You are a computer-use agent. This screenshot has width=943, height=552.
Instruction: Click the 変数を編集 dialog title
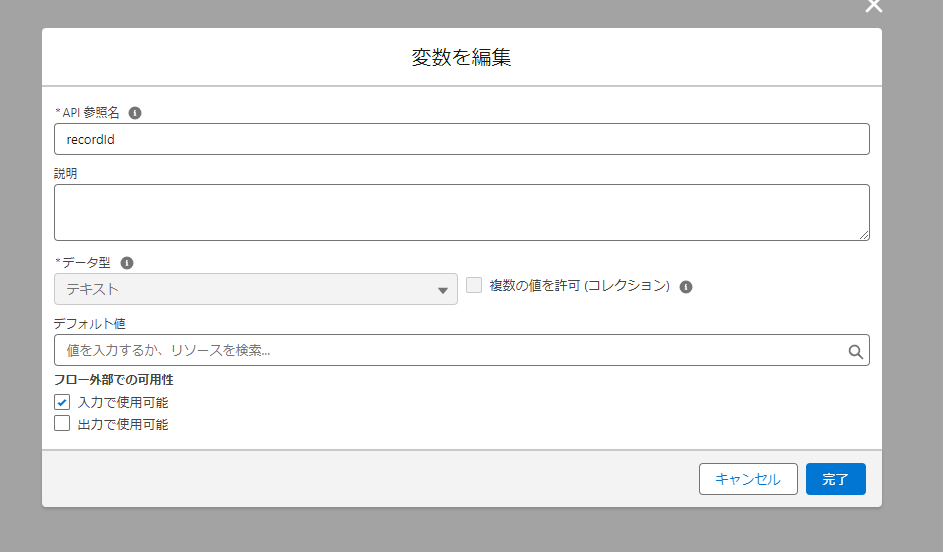(x=461, y=57)
